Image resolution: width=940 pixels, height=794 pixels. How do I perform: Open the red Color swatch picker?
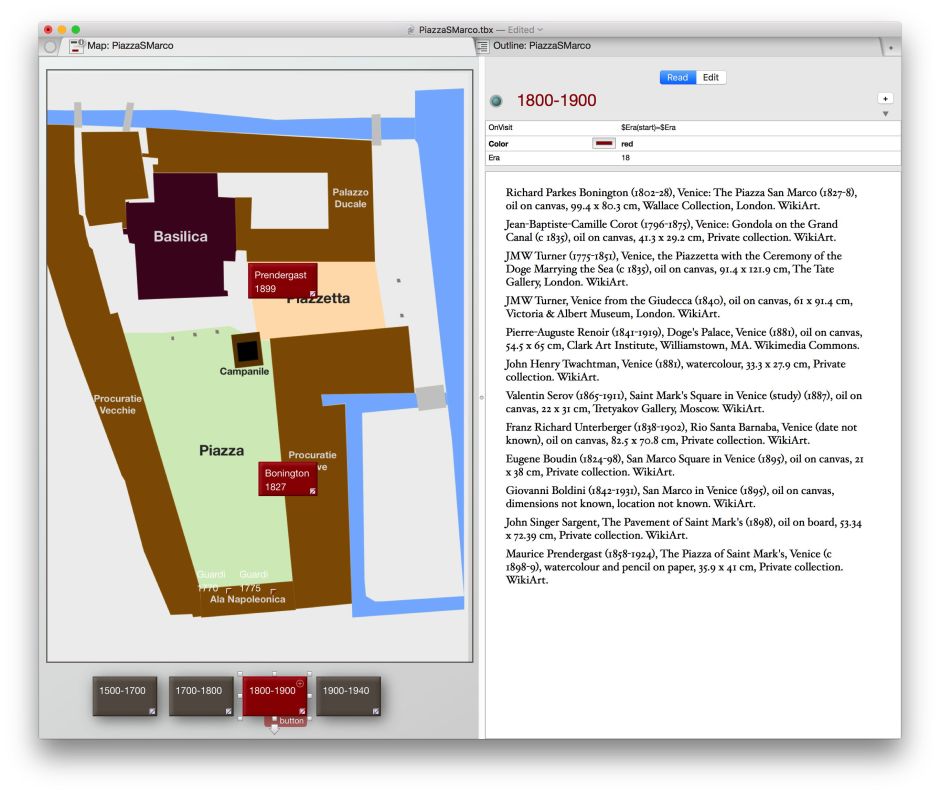tap(604, 143)
